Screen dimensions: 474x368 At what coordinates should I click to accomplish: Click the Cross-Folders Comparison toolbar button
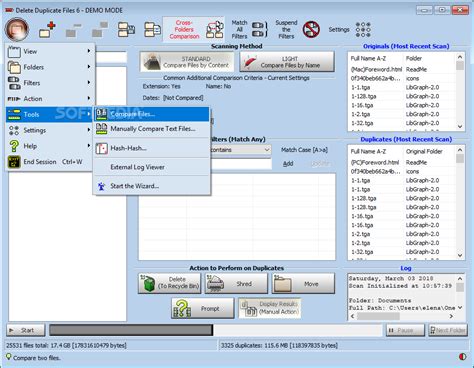194,29
